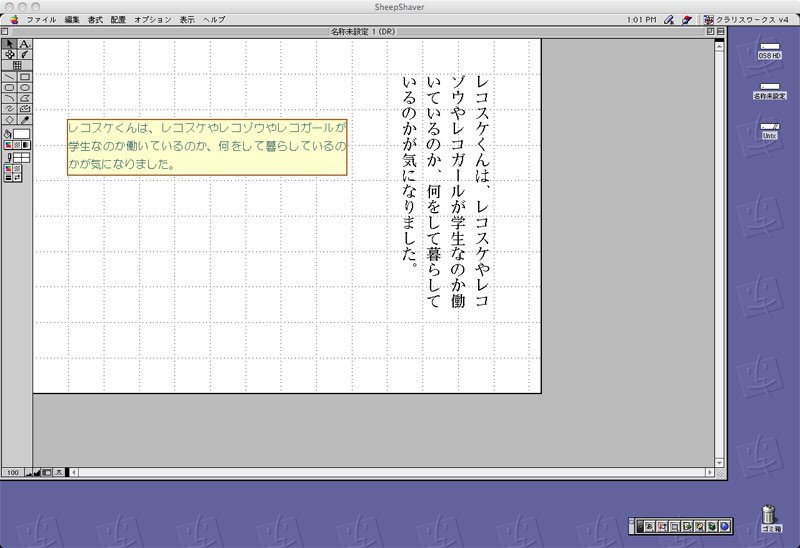Open the 配置 menu
Image resolution: width=800 pixels, height=548 pixels.
(118, 19)
